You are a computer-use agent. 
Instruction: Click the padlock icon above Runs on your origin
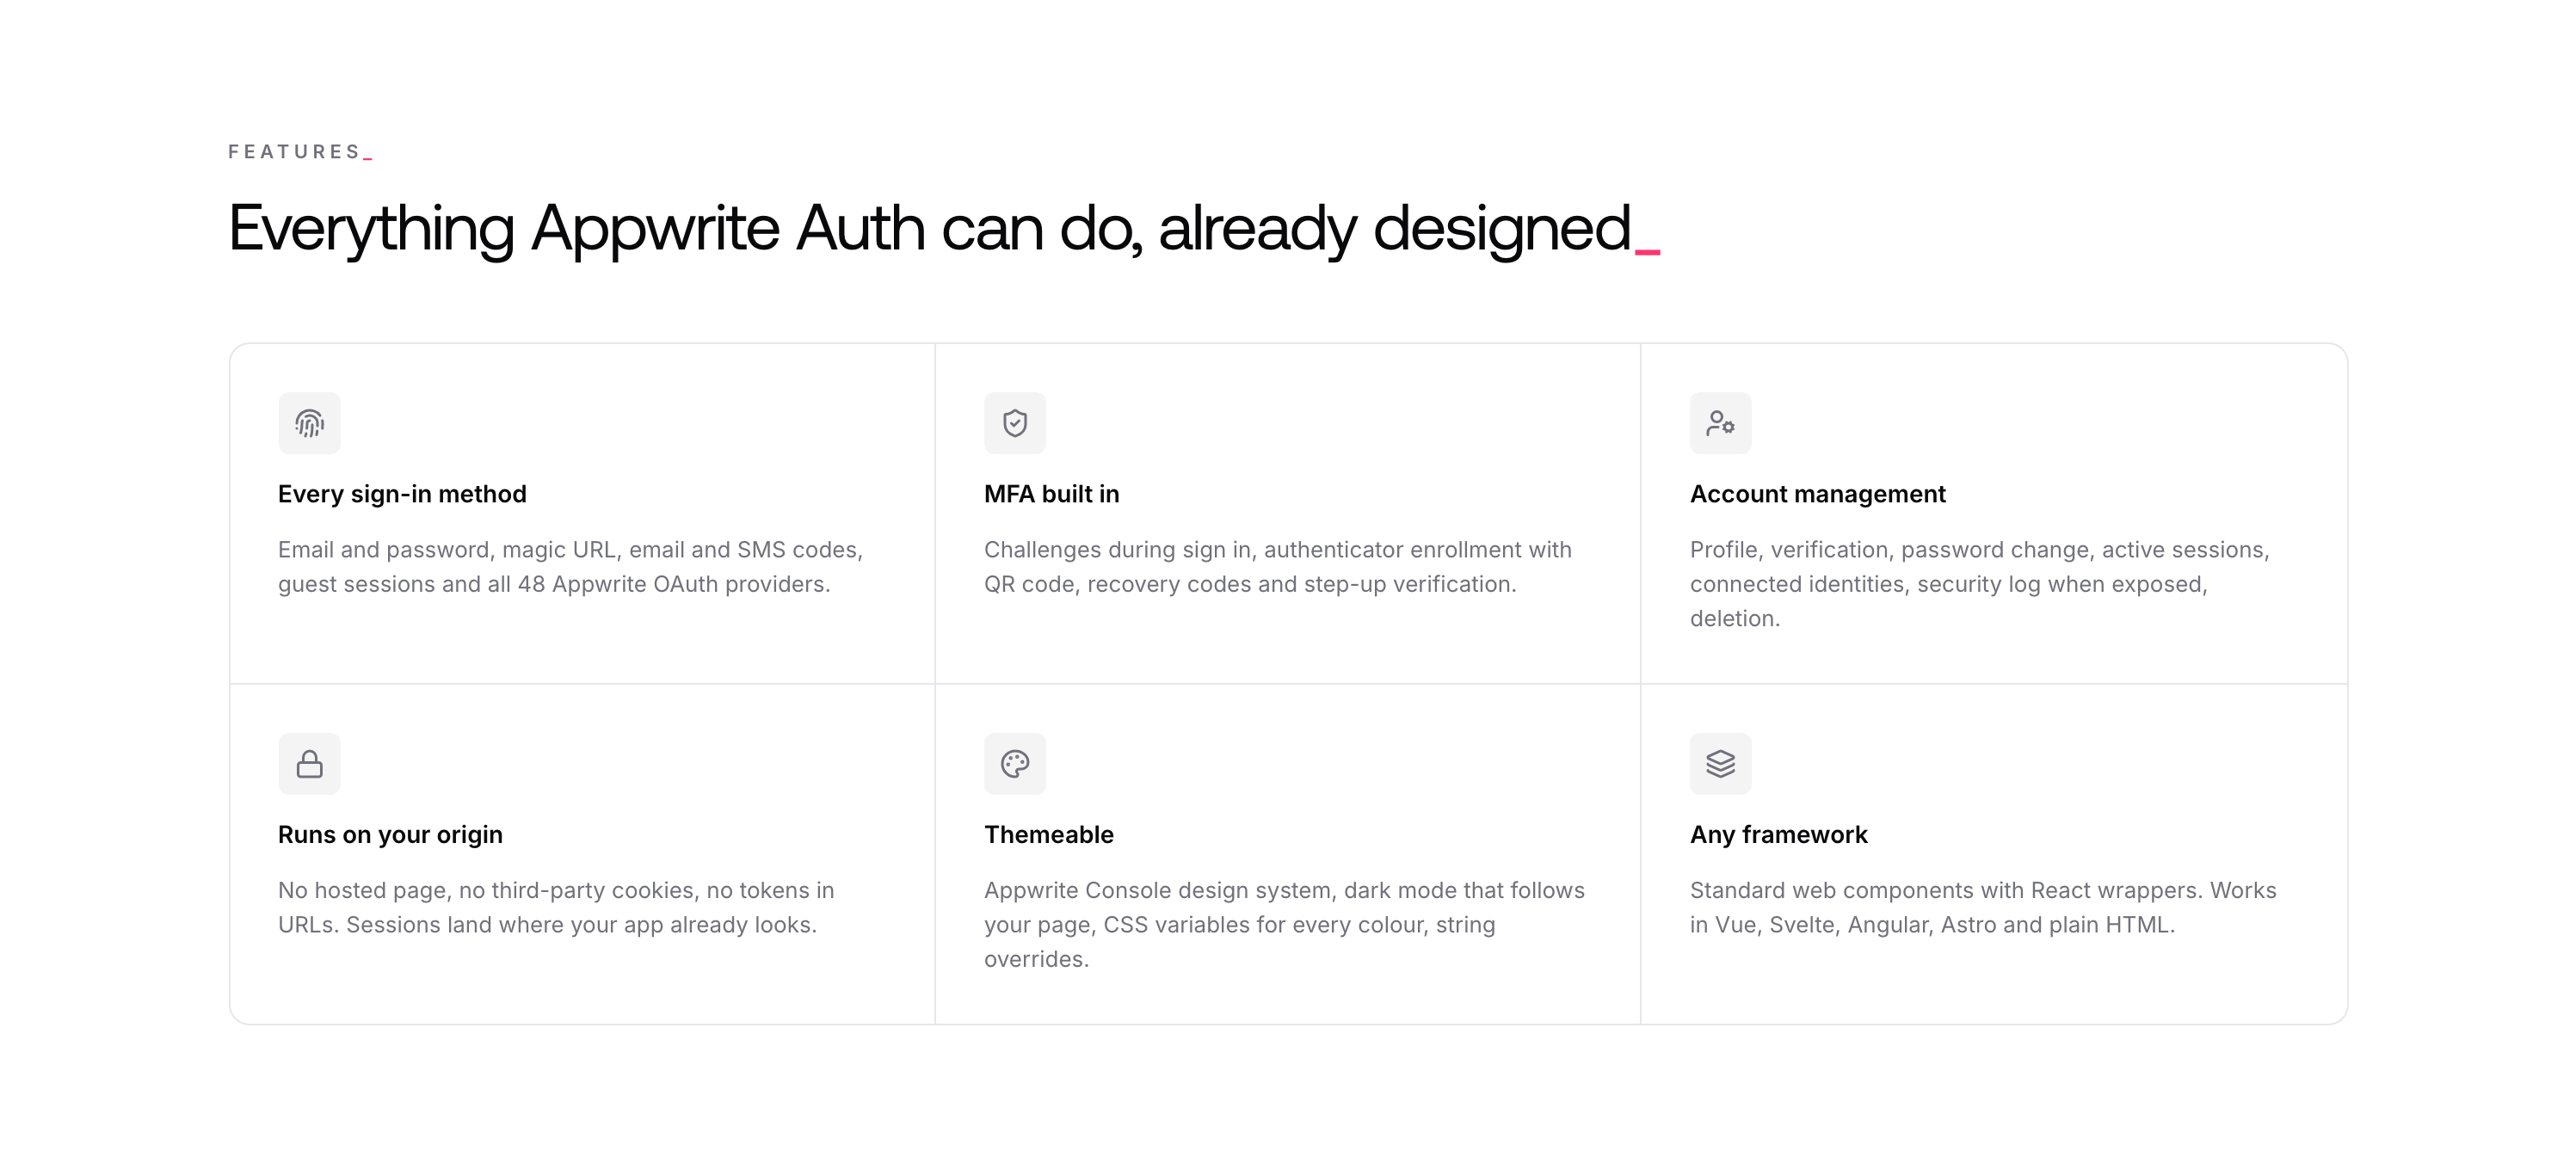(x=309, y=764)
